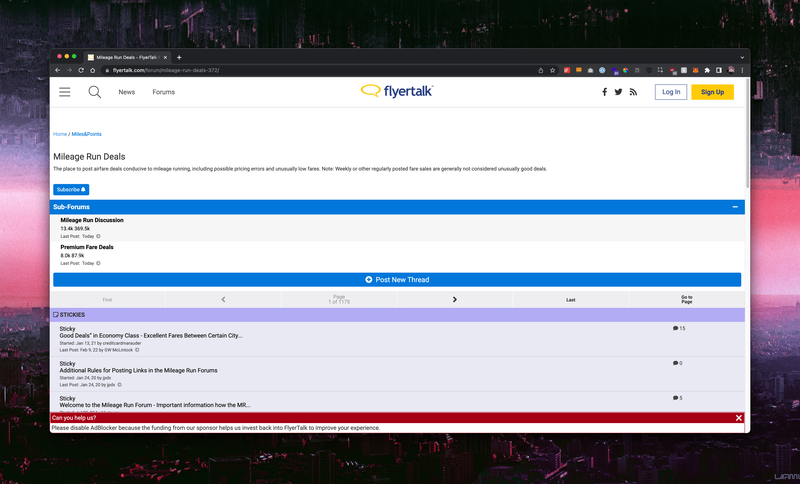This screenshot has width=800, height=484.
Task: Click the camera extension icon
Action: pyautogui.click(x=590, y=70)
